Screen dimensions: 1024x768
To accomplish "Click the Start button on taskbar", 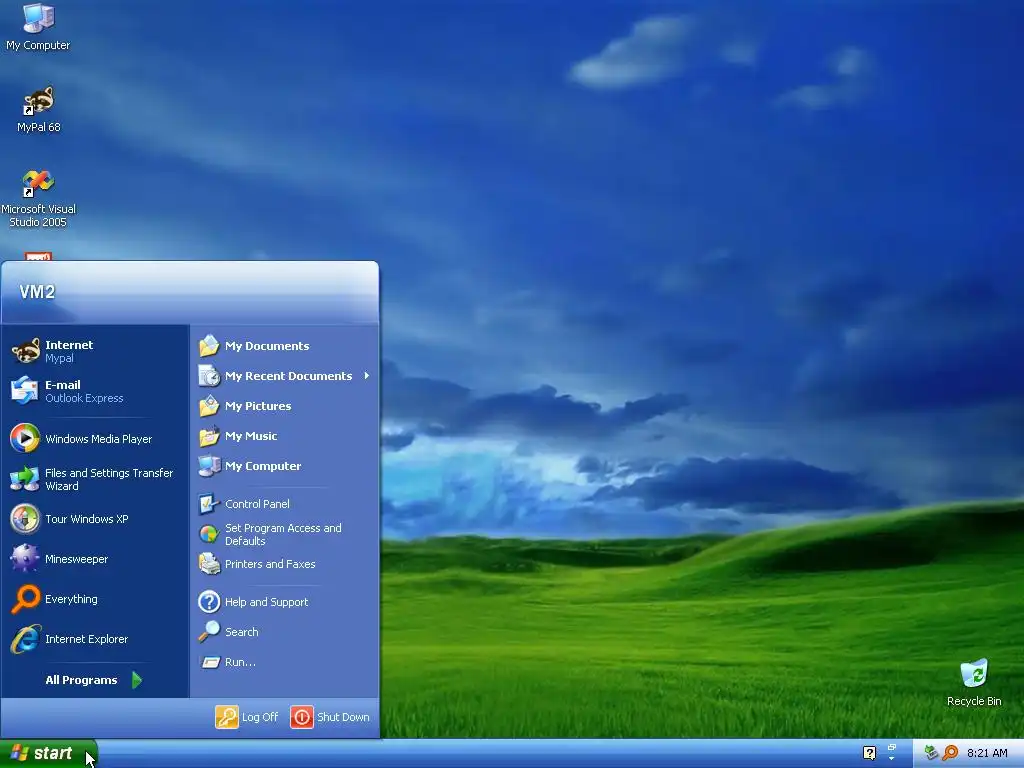I will point(48,753).
